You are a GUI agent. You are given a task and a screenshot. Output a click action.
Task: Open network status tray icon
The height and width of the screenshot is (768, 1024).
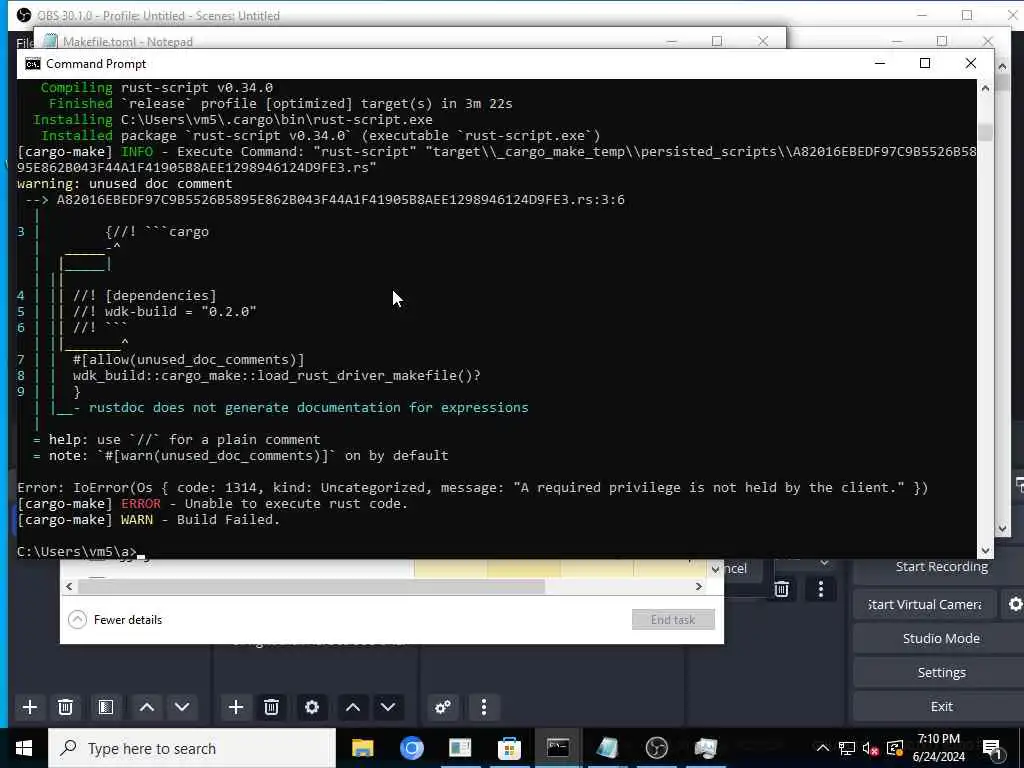click(847, 748)
